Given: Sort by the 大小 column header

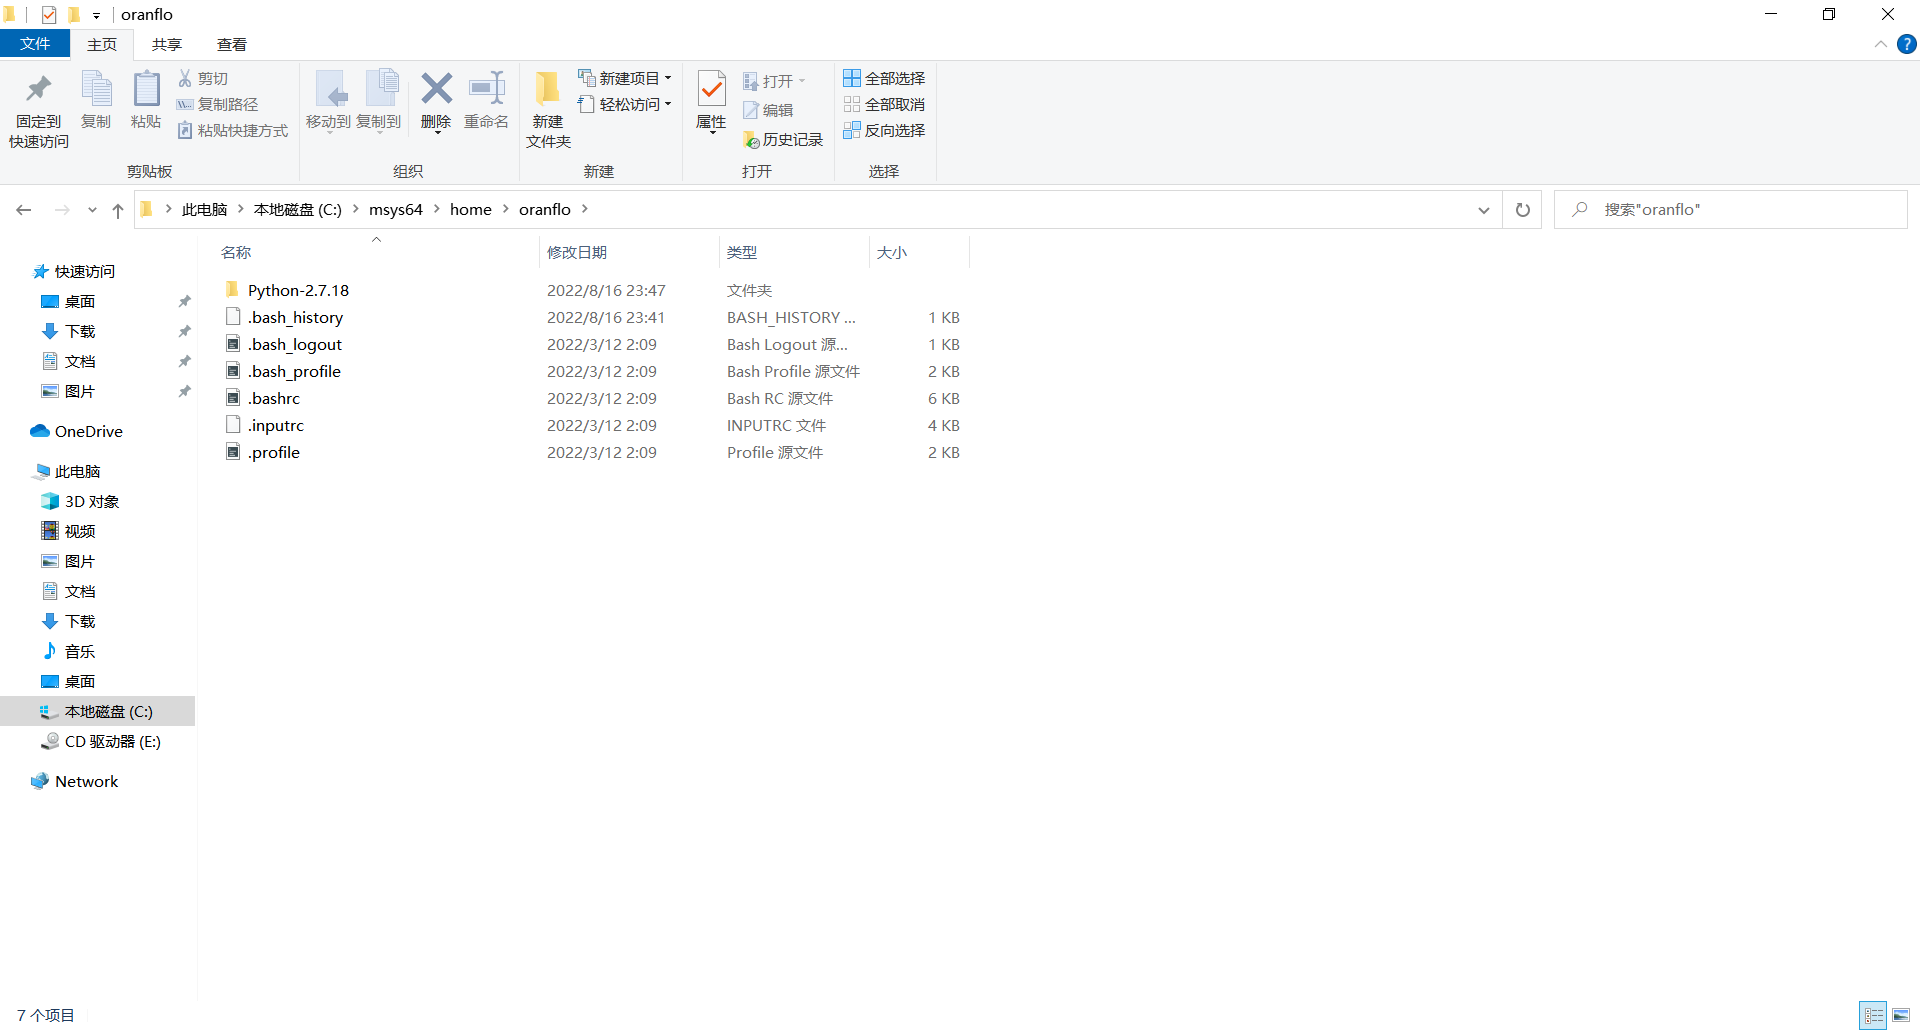Looking at the screenshot, I should pos(919,252).
